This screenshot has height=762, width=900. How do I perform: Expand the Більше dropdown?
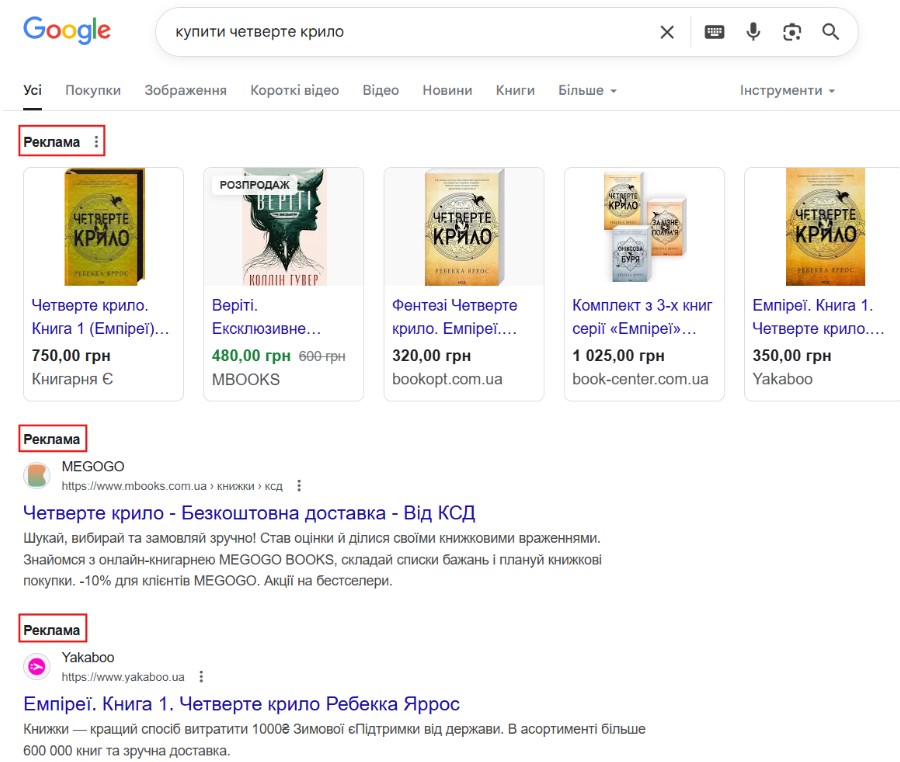pos(587,90)
